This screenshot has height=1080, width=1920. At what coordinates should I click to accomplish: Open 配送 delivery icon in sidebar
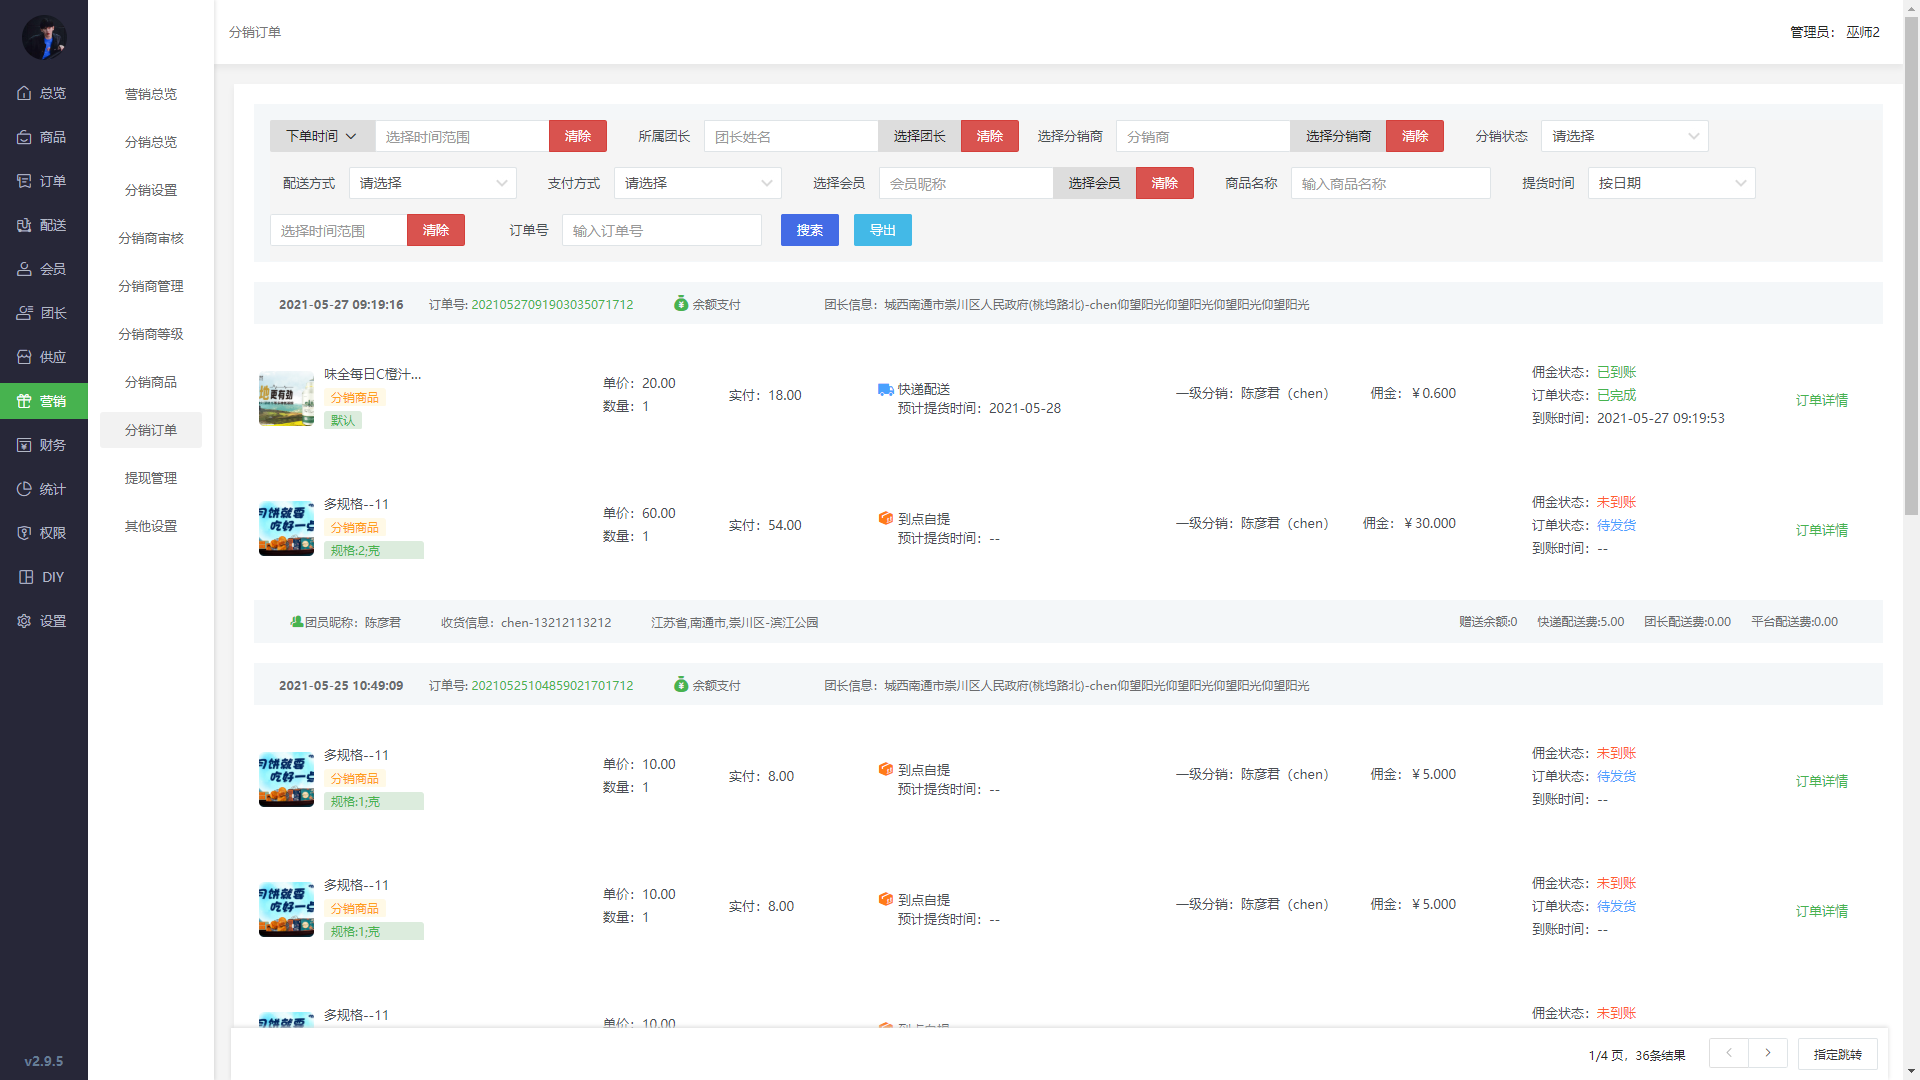tap(24, 225)
